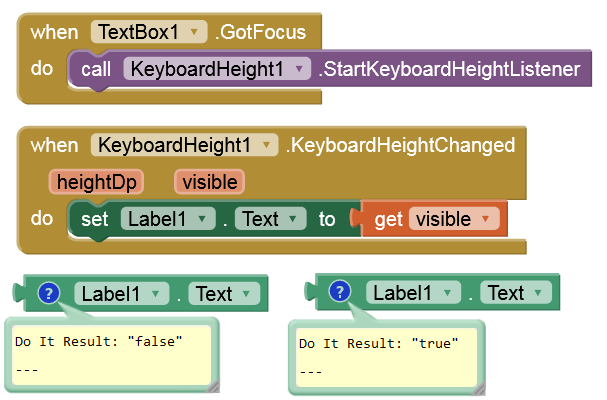Screen dimensions: 607x400
Task: Select the visible event parameter
Action: [210, 182]
